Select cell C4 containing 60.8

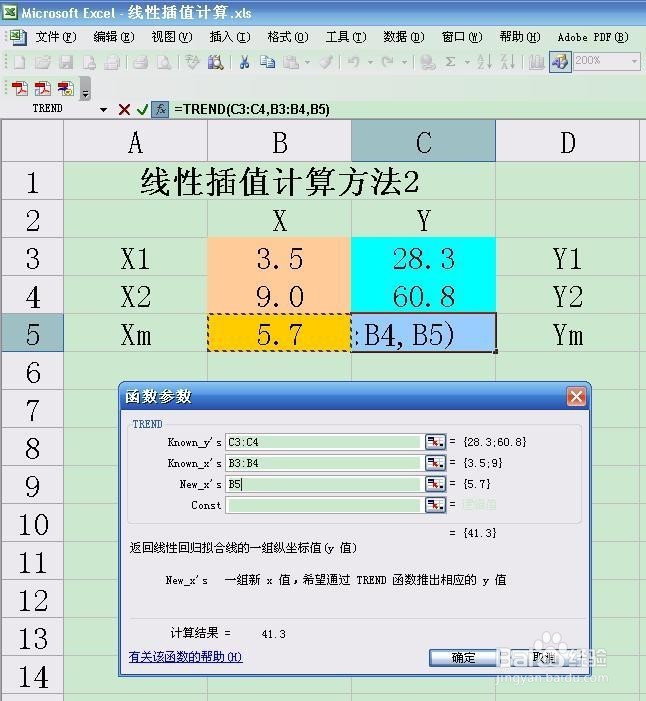(x=423, y=296)
